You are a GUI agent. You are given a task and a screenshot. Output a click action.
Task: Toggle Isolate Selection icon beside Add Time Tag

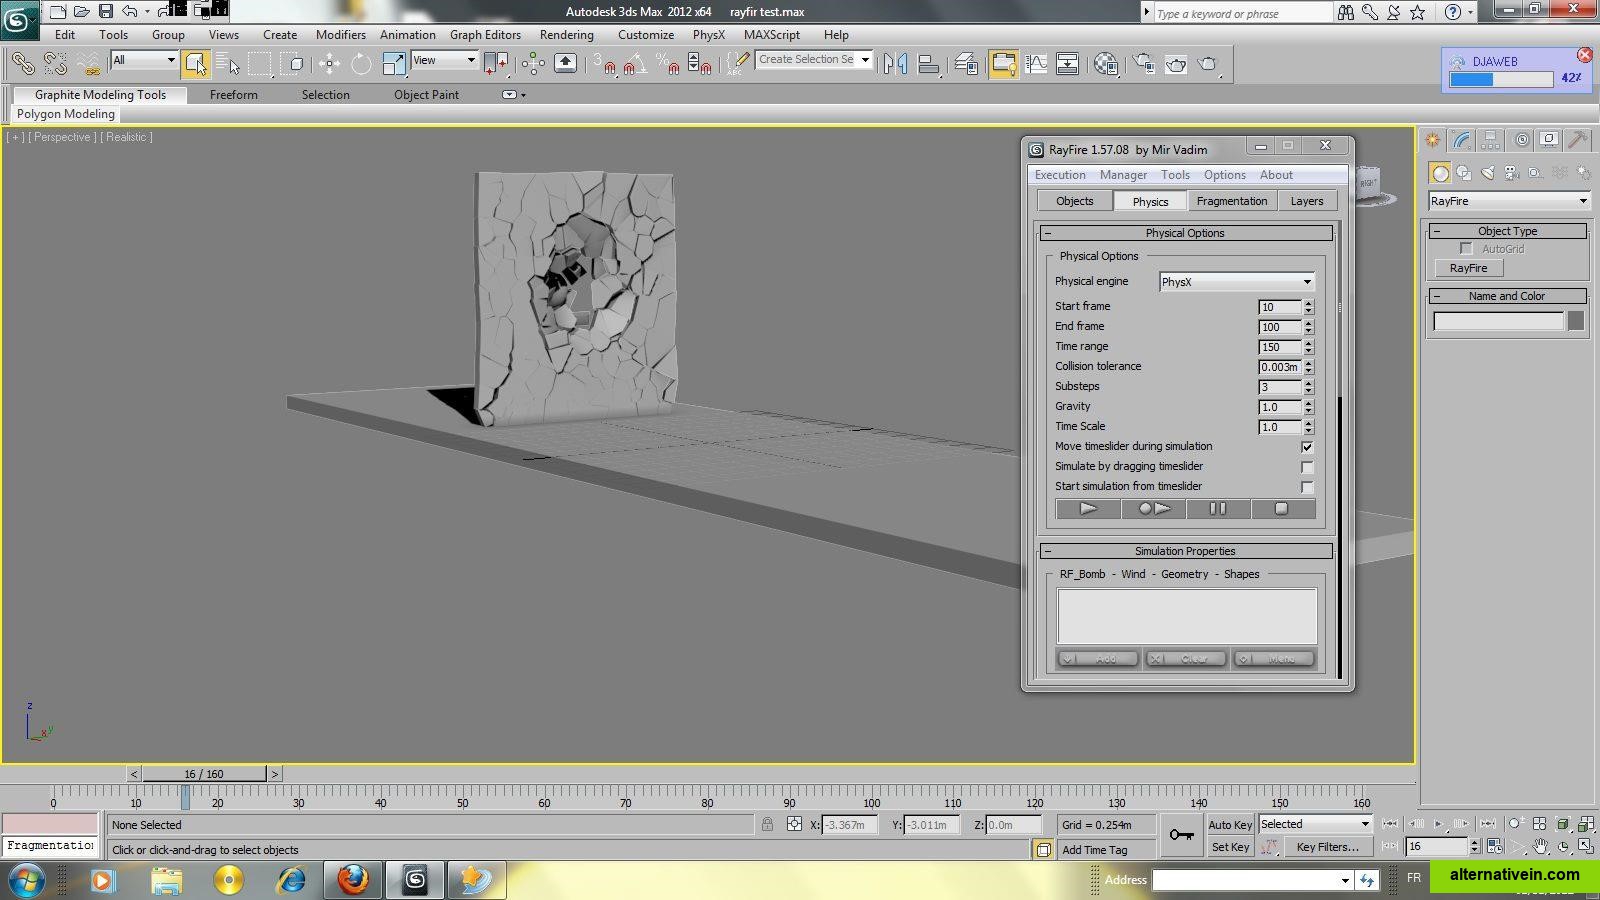[1043, 850]
